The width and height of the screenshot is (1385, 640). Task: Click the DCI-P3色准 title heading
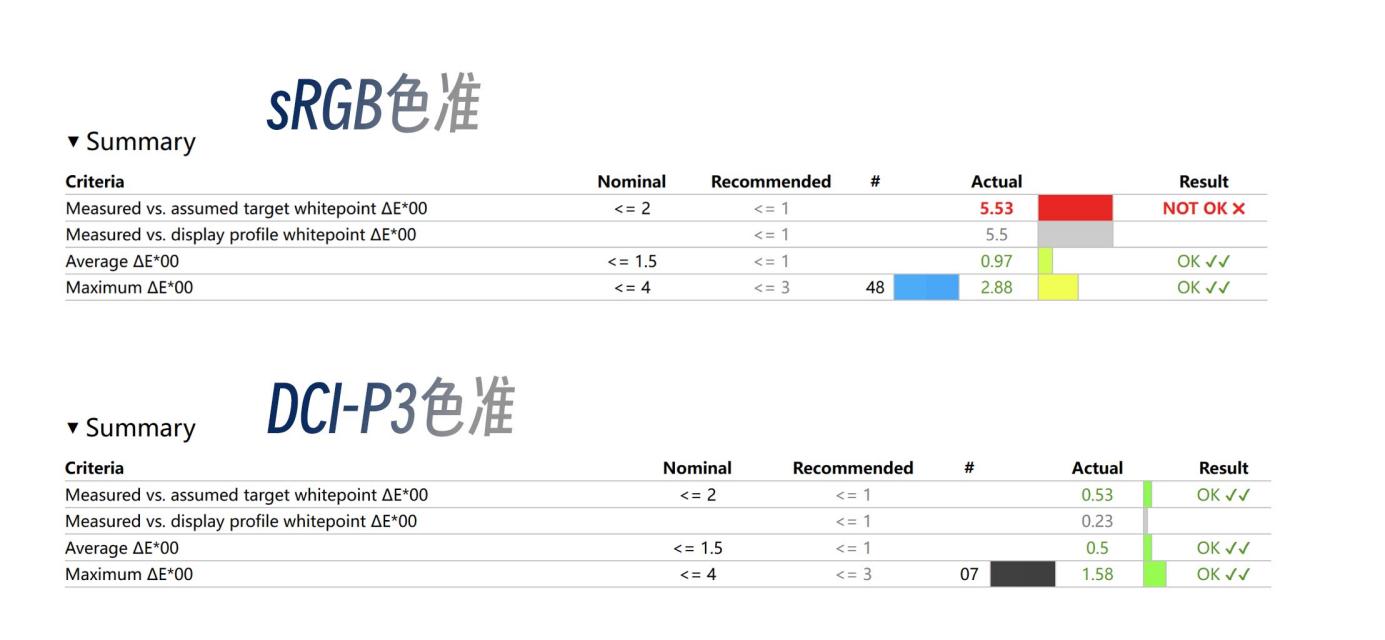click(x=390, y=409)
